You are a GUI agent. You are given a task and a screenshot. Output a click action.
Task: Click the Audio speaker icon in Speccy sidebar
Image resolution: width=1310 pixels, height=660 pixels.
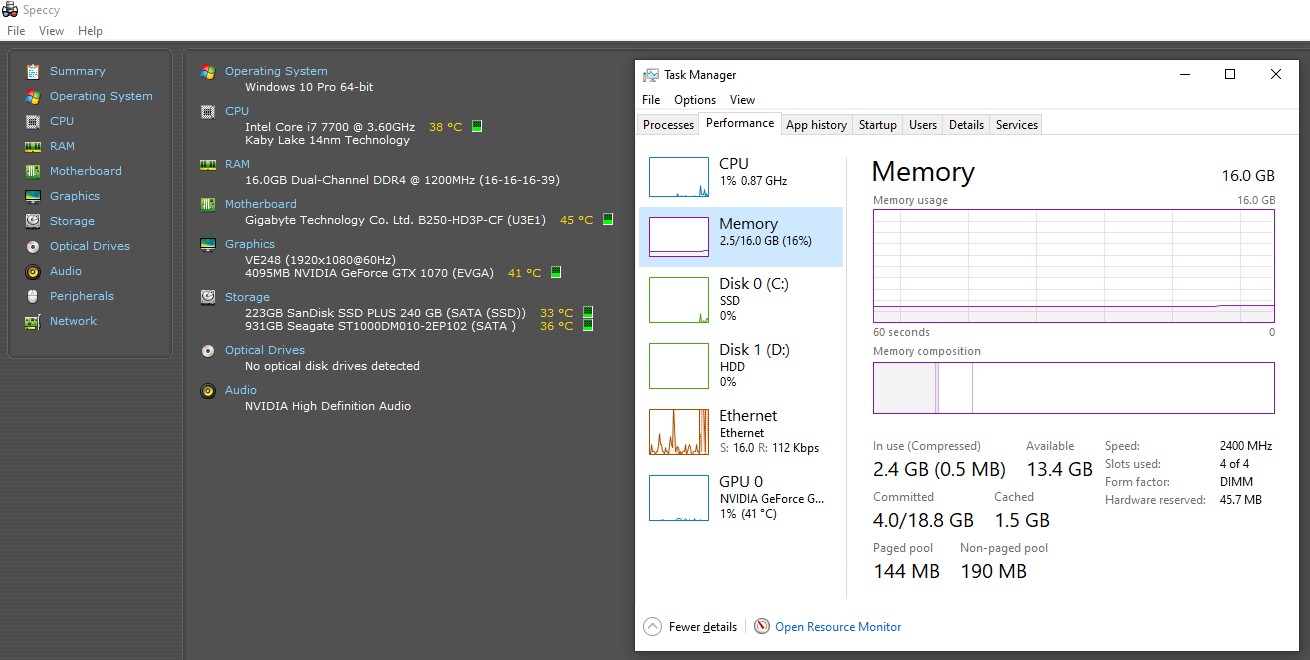coord(33,271)
